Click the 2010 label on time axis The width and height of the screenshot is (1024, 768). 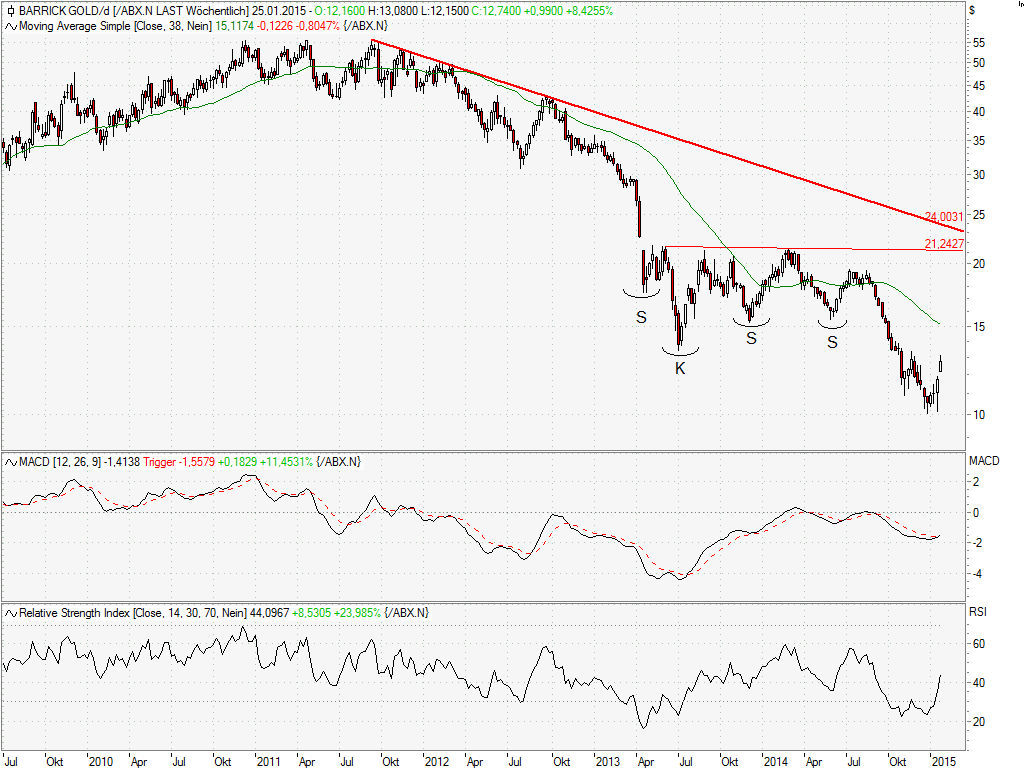pos(101,761)
